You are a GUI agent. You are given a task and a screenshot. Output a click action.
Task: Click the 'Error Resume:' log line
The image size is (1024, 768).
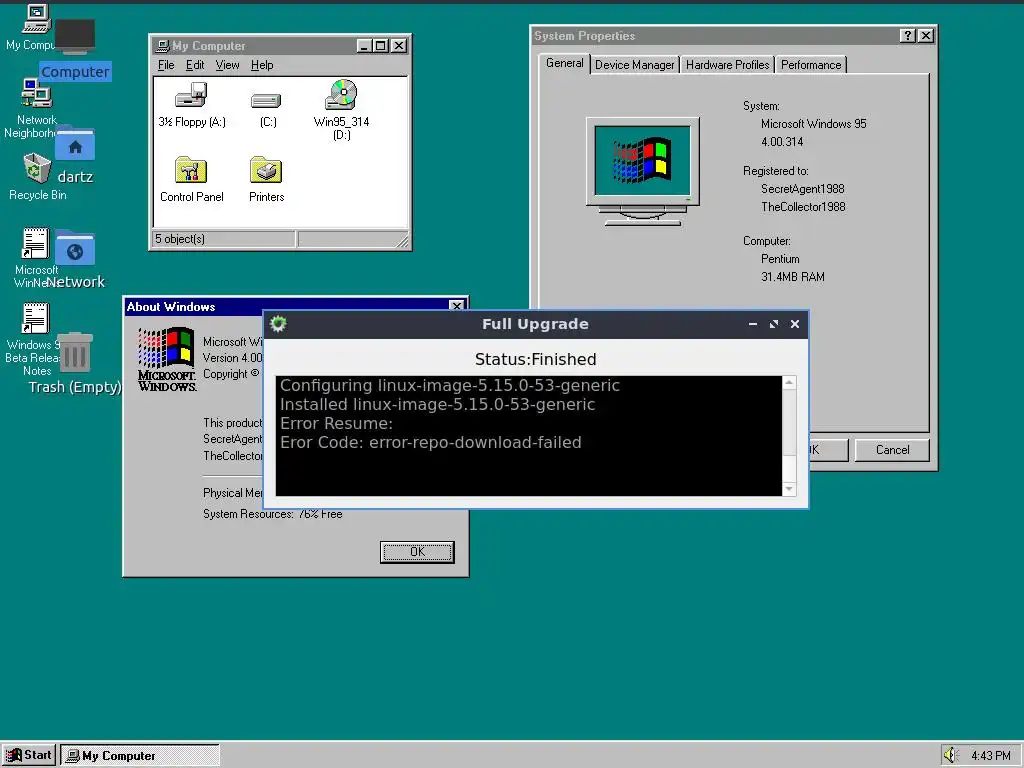coord(336,423)
